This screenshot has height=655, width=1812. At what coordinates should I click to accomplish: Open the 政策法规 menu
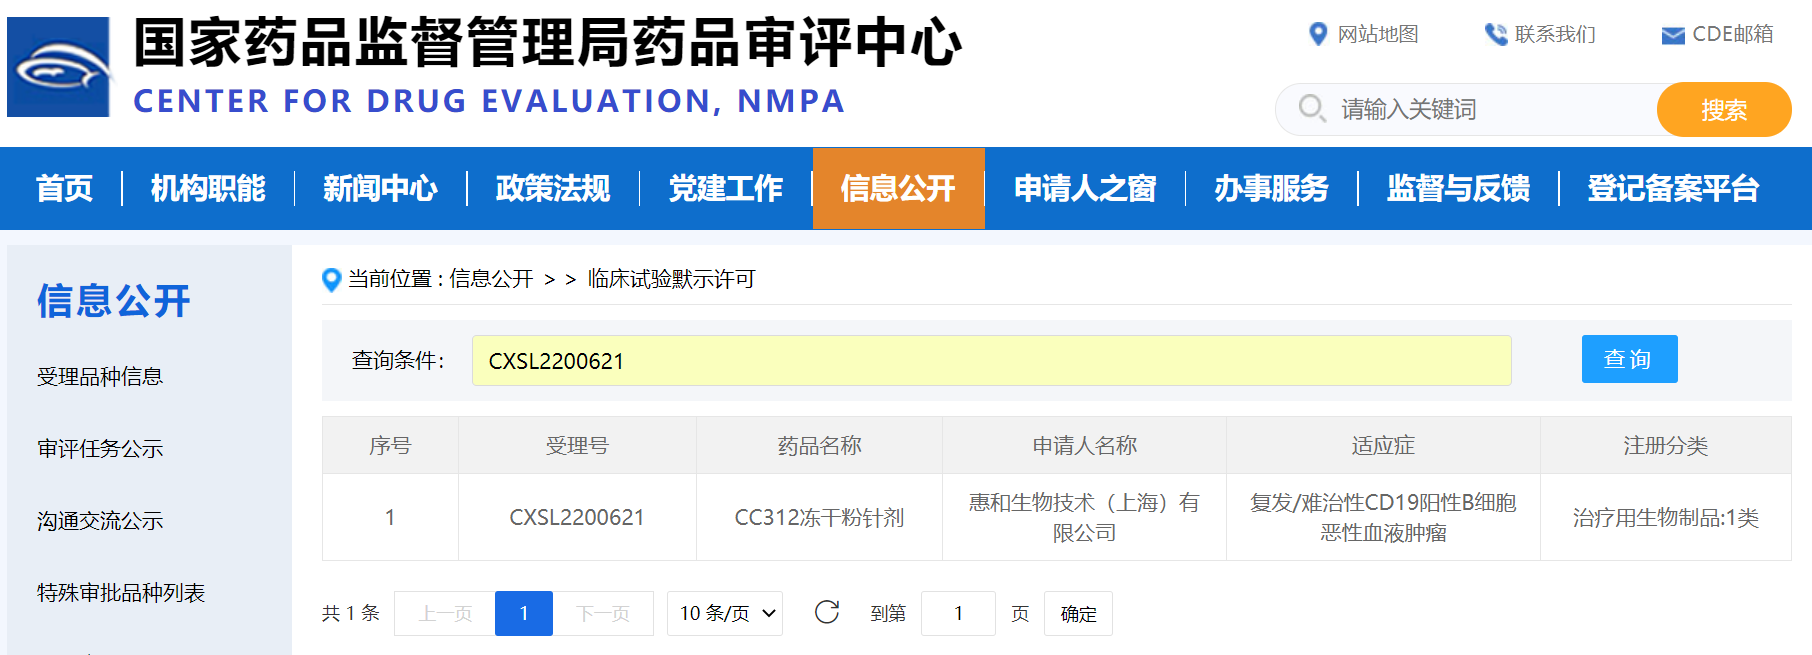[553, 188]
